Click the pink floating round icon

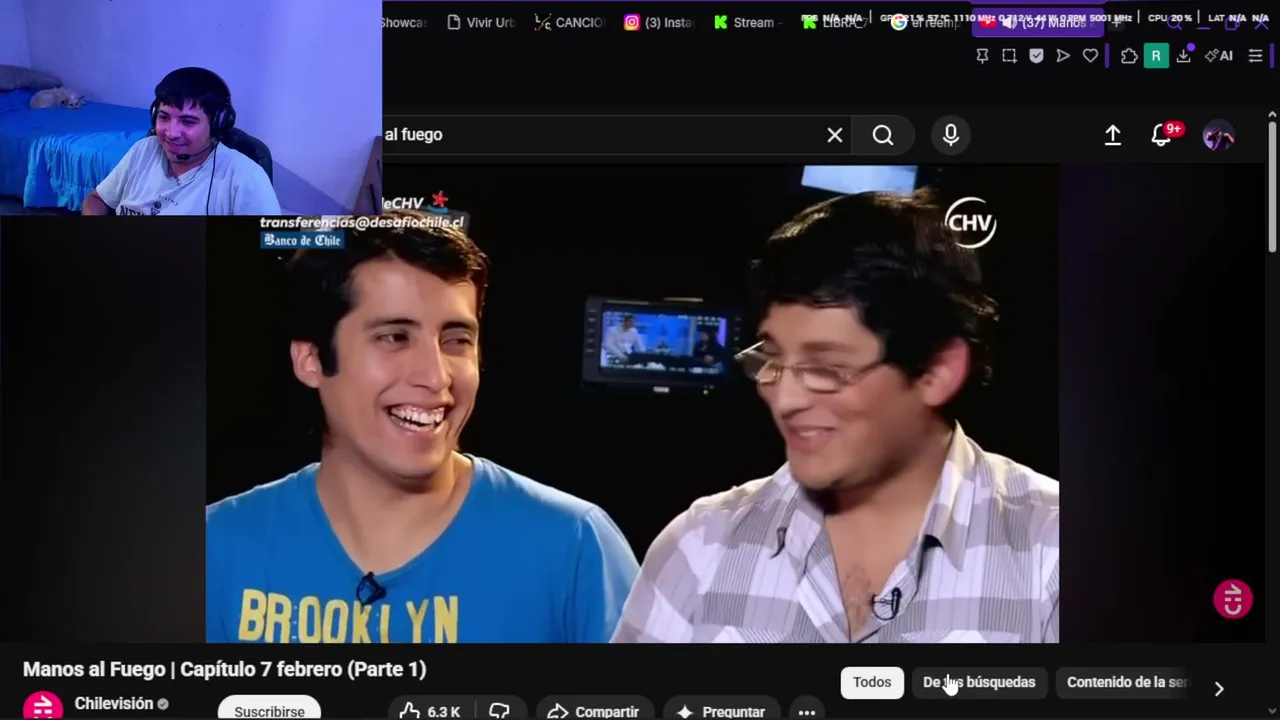(x=1232, y=599)
